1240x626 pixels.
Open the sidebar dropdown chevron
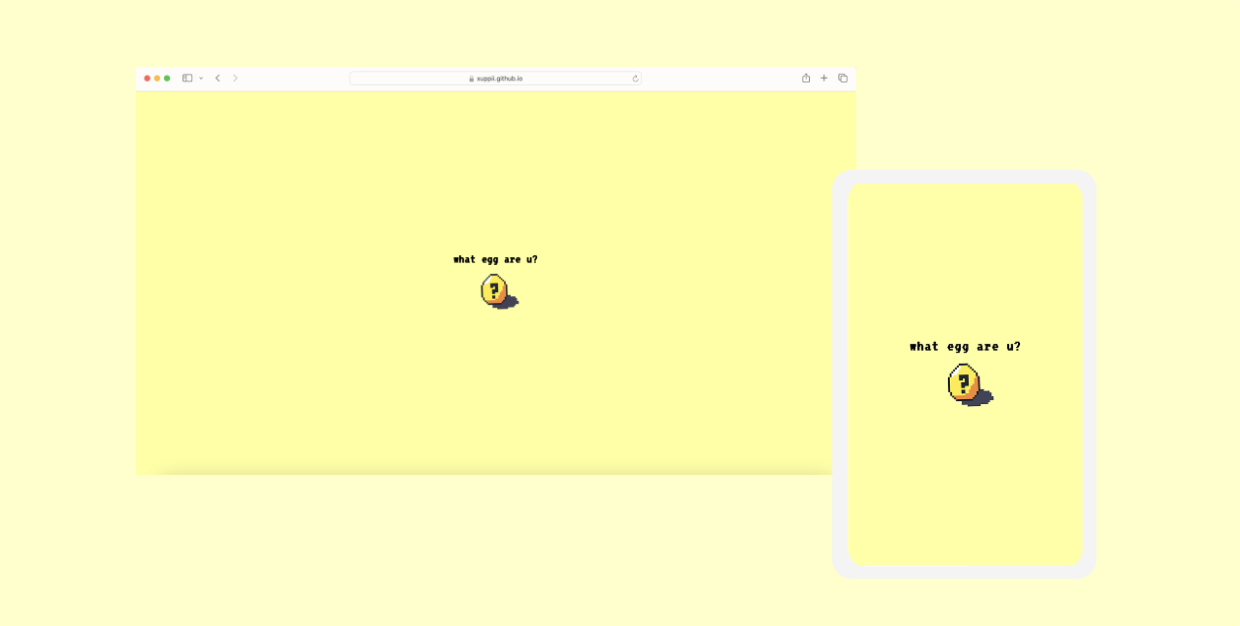201,78
